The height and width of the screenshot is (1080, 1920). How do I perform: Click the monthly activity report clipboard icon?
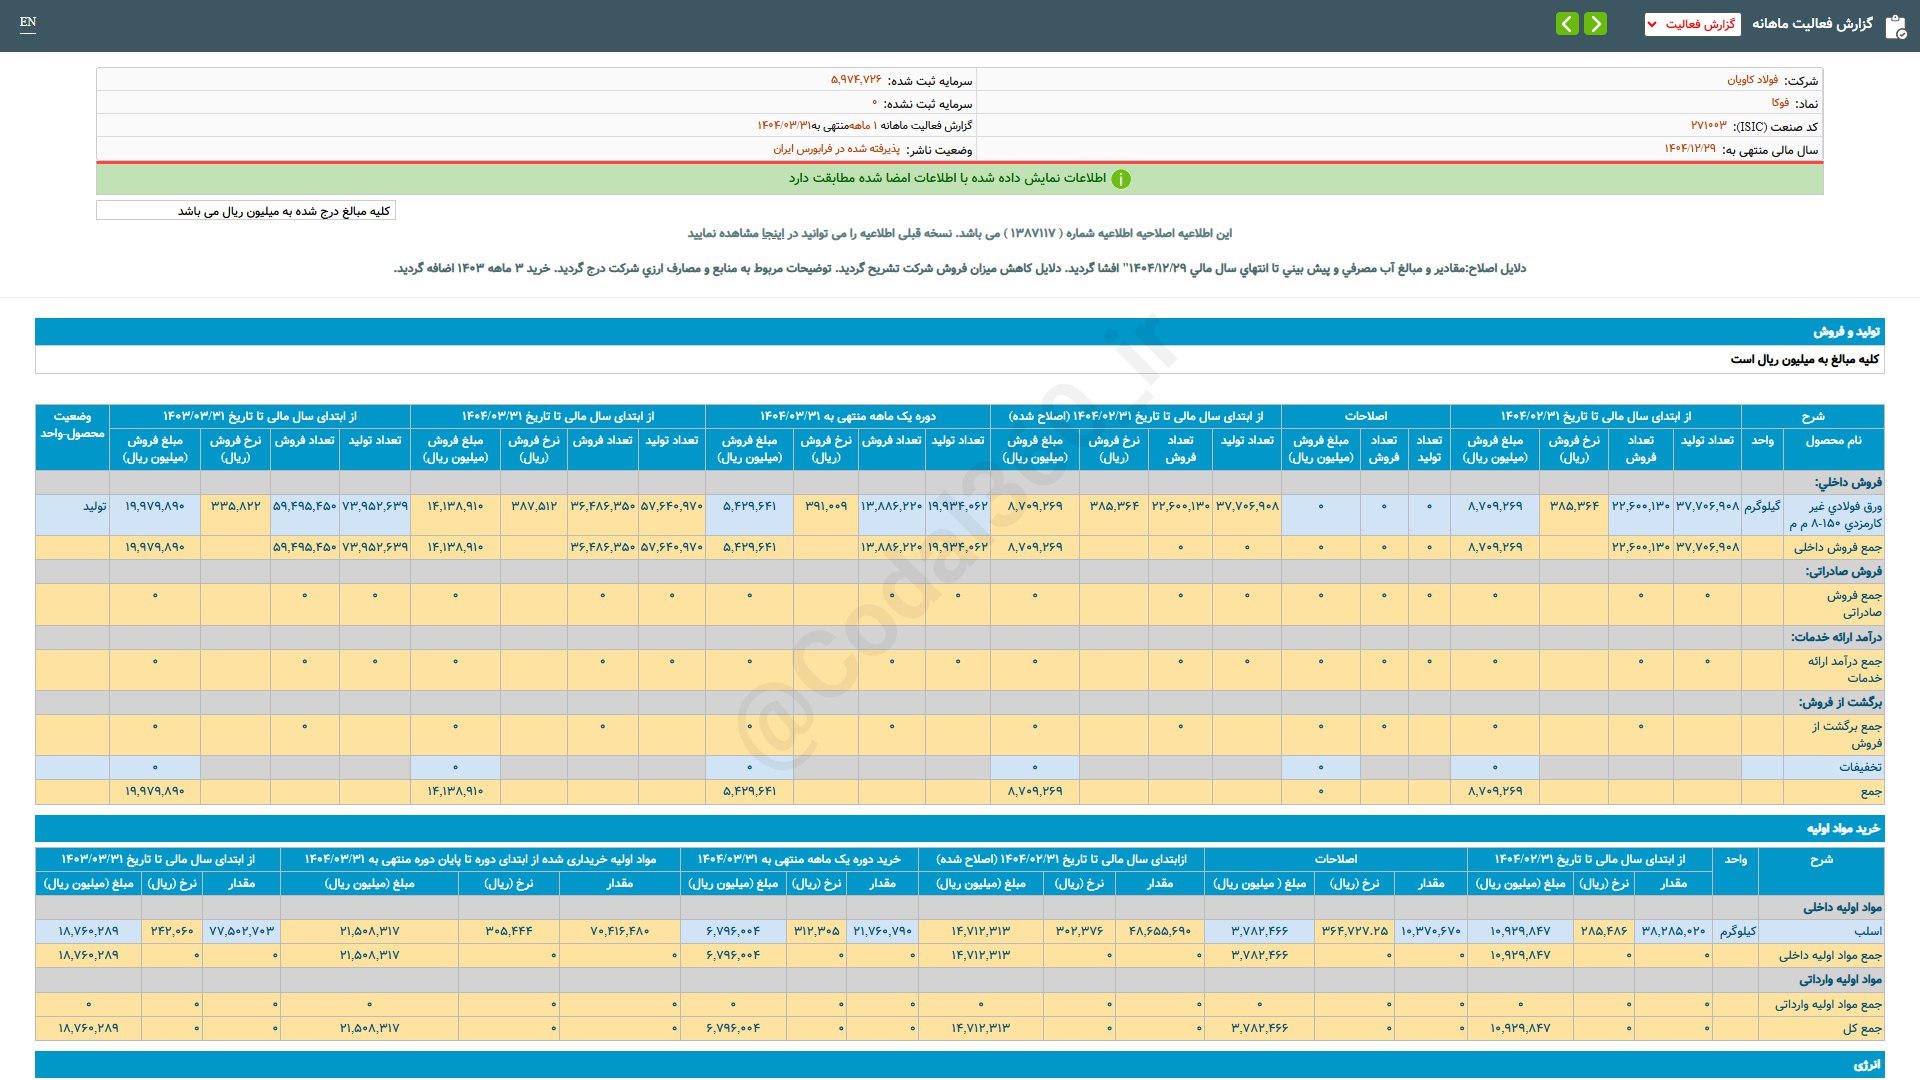[x=1895, y=26]
